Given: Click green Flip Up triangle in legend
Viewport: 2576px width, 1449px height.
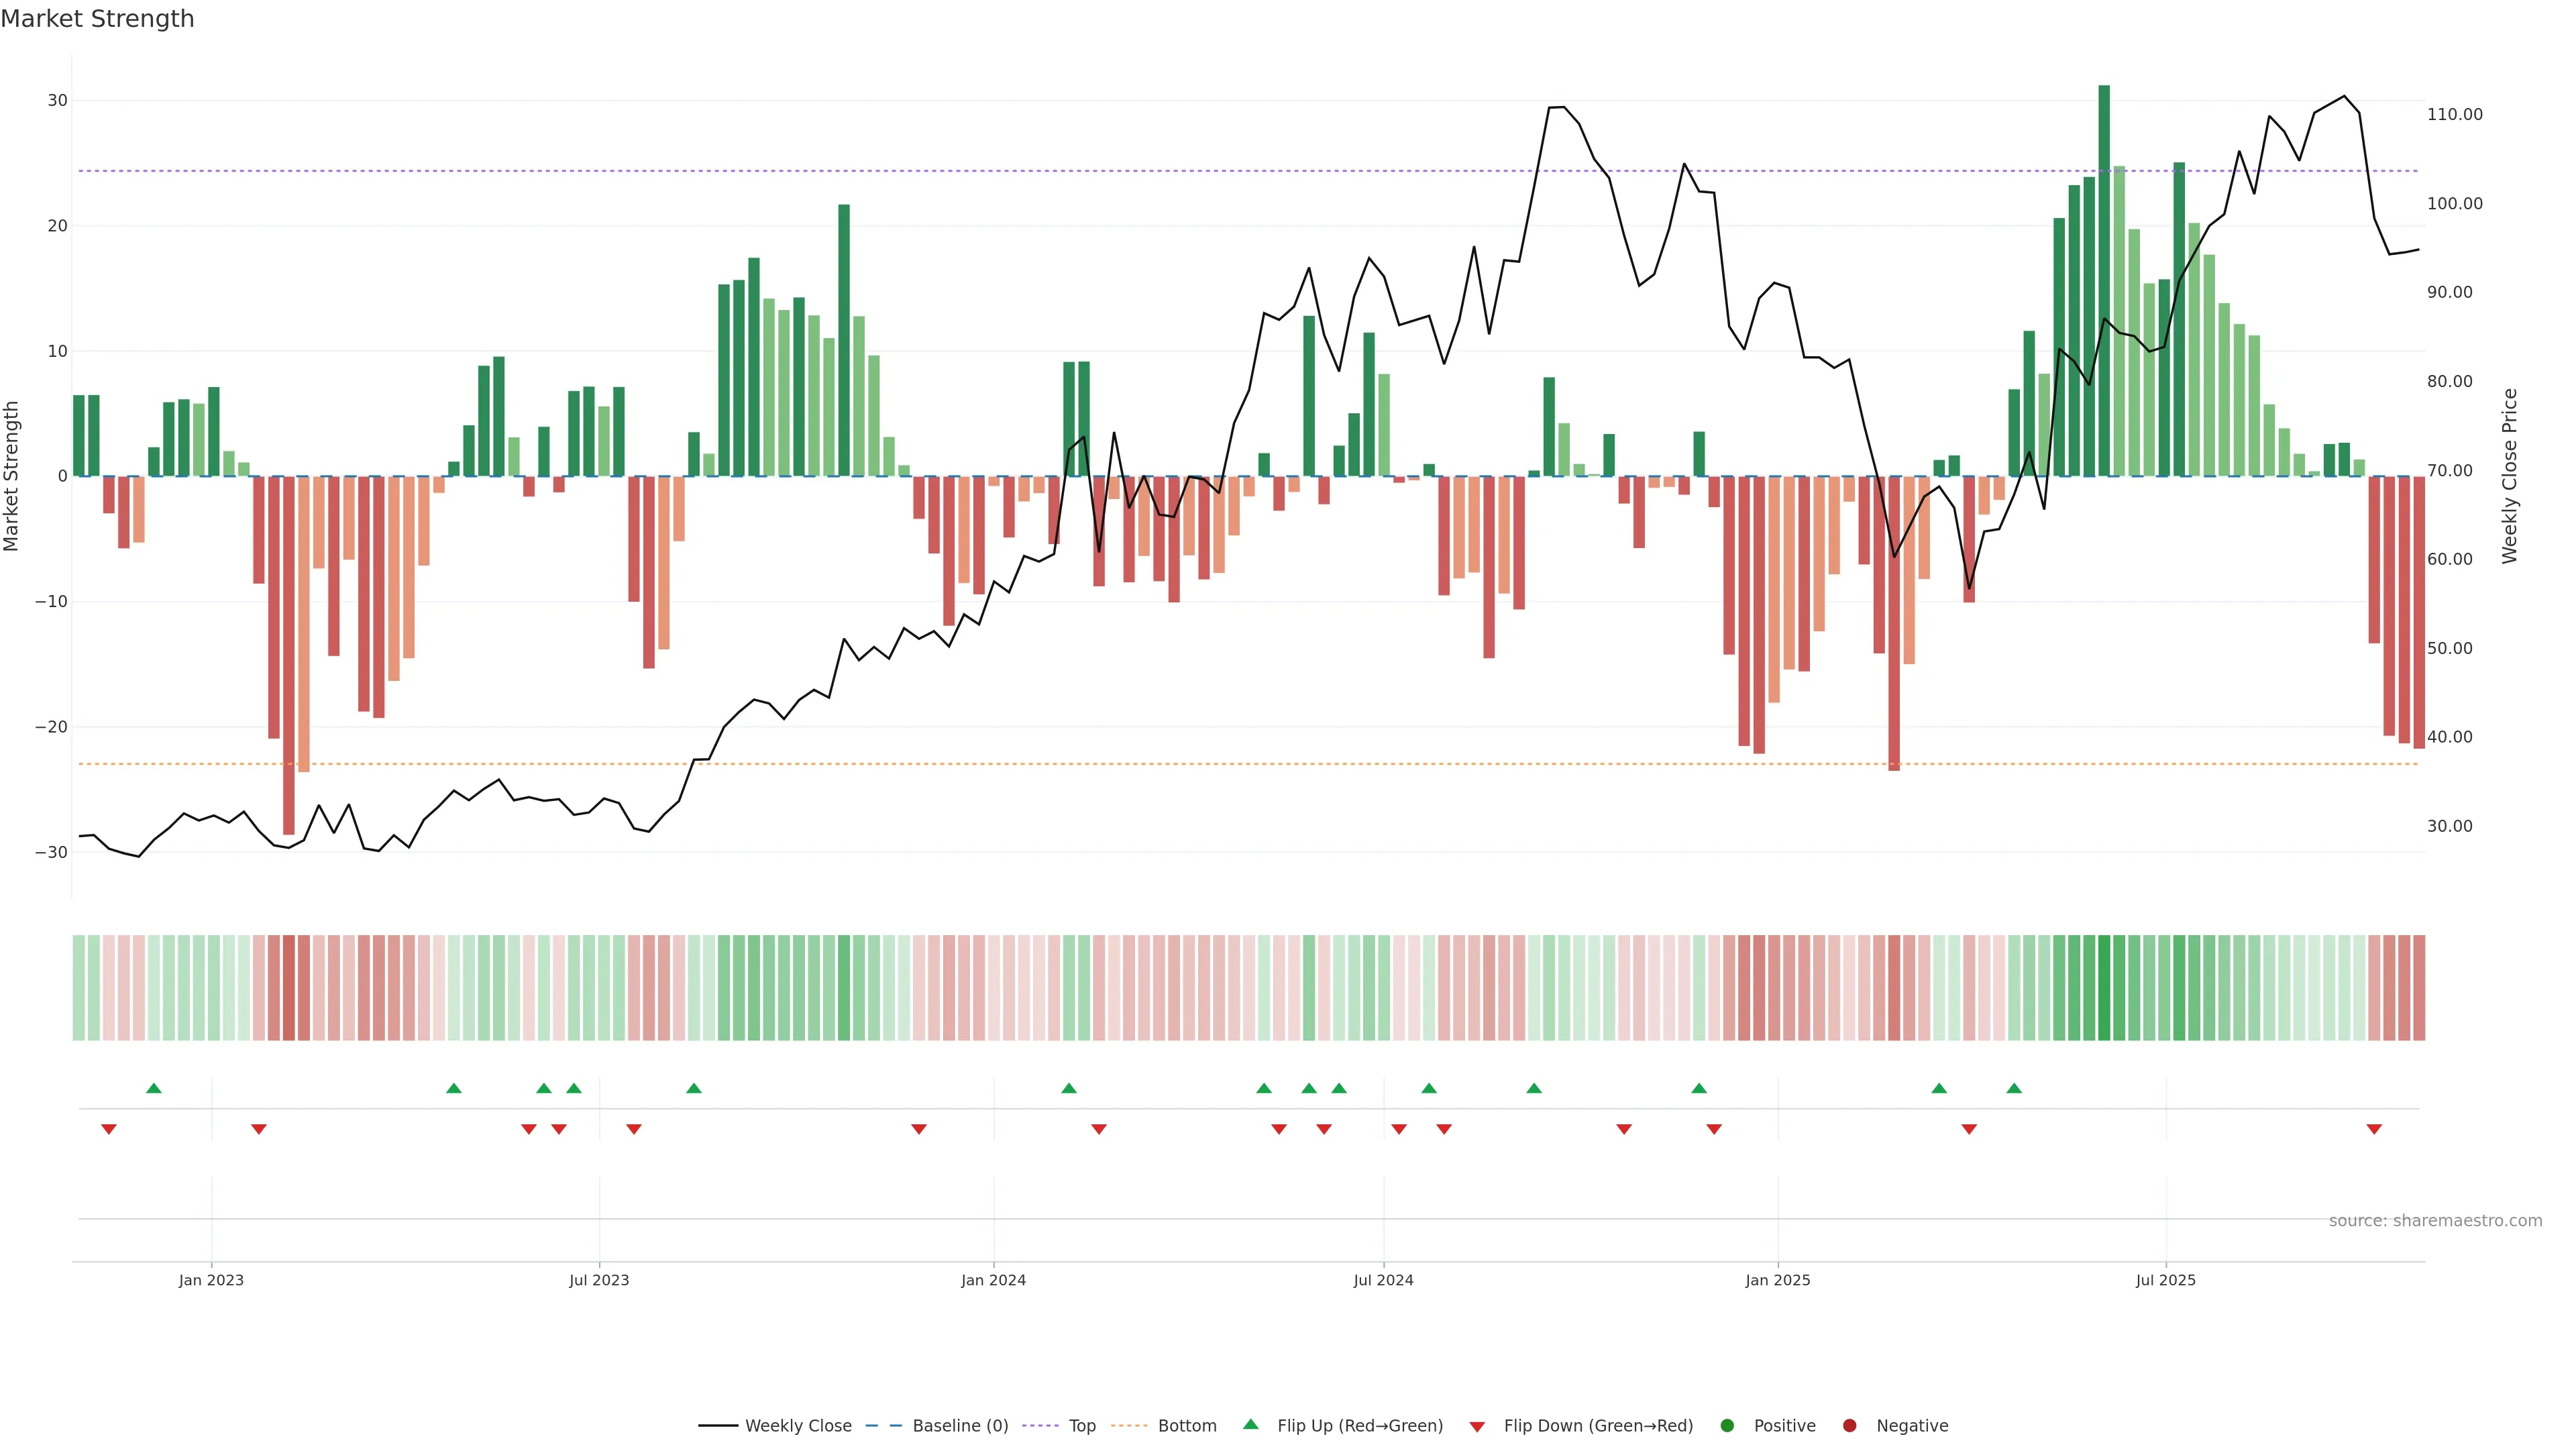Looking at the screenshot, I should (1250, 1425).
